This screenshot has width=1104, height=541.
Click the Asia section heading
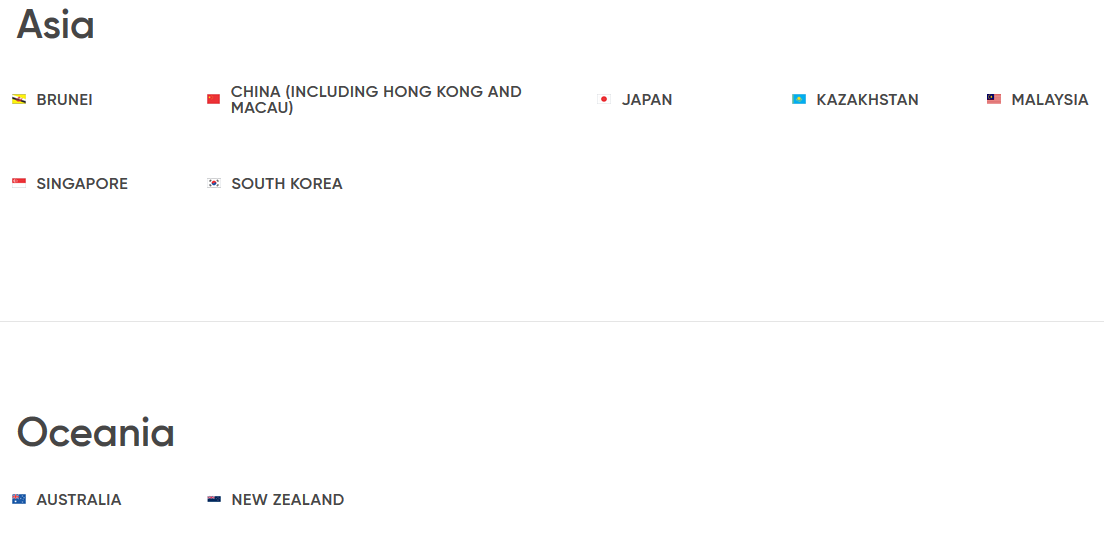[56, 25]
